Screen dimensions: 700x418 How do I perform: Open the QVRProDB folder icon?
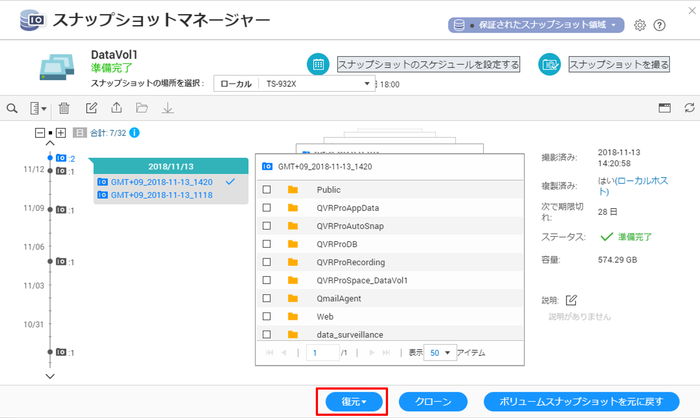coord(293,244)
